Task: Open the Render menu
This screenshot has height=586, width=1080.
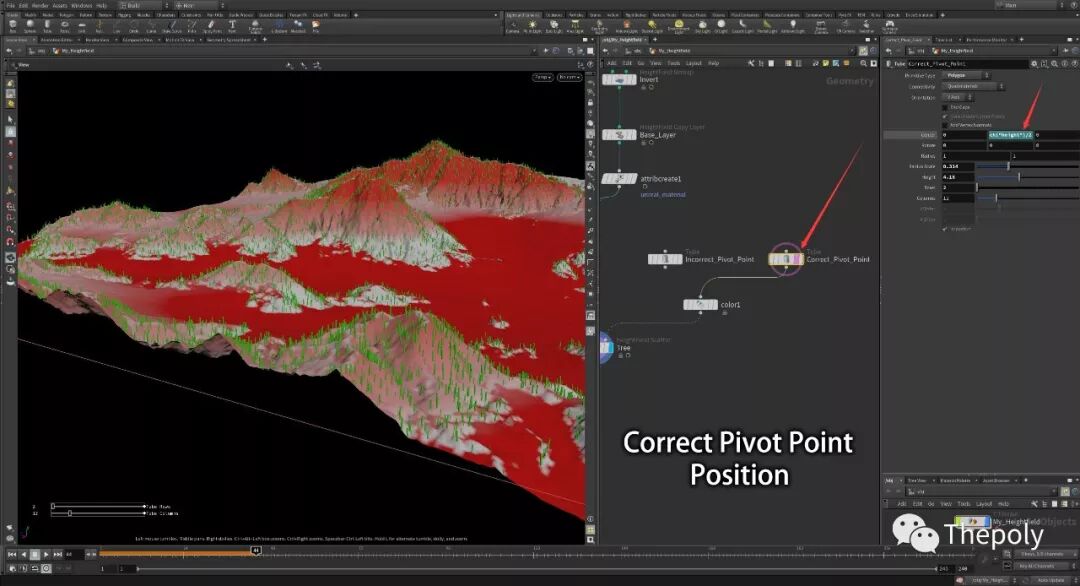Action: 39,5
